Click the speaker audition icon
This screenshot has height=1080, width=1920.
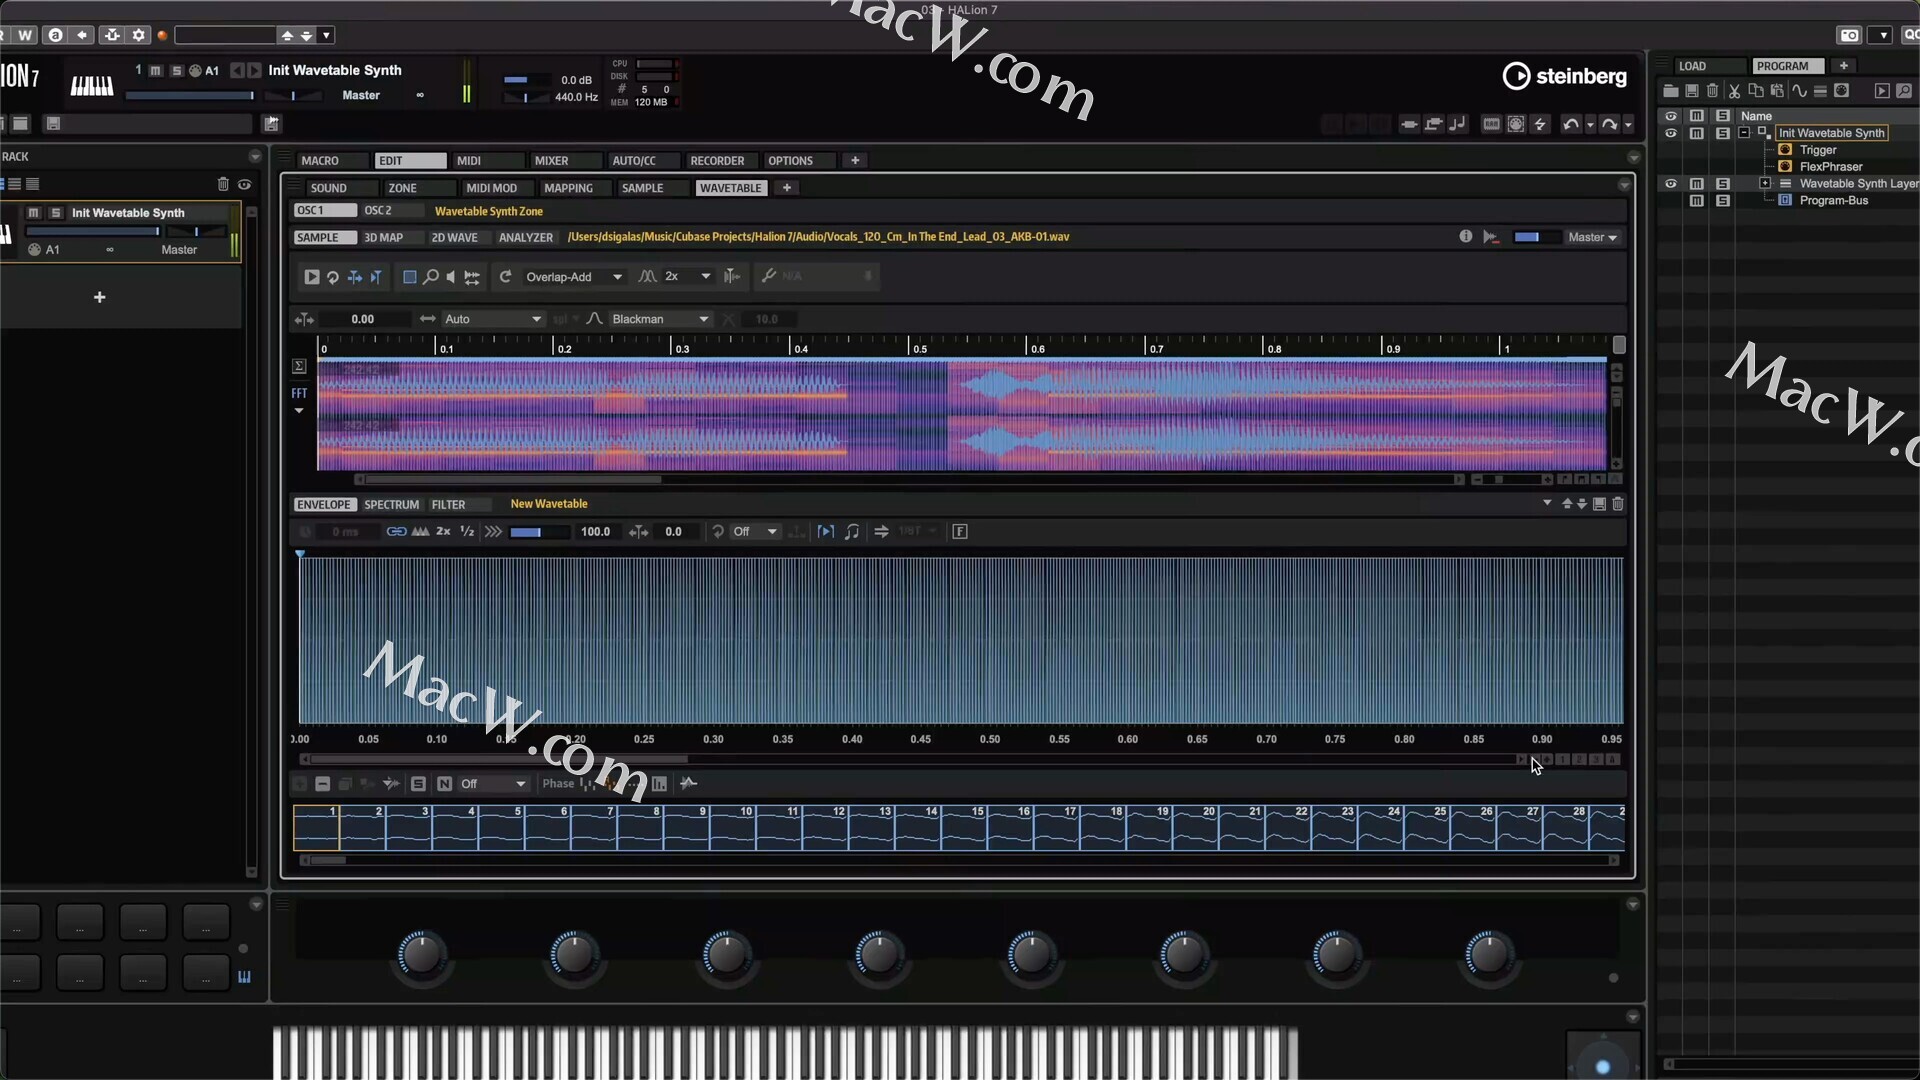coord(451,277)
